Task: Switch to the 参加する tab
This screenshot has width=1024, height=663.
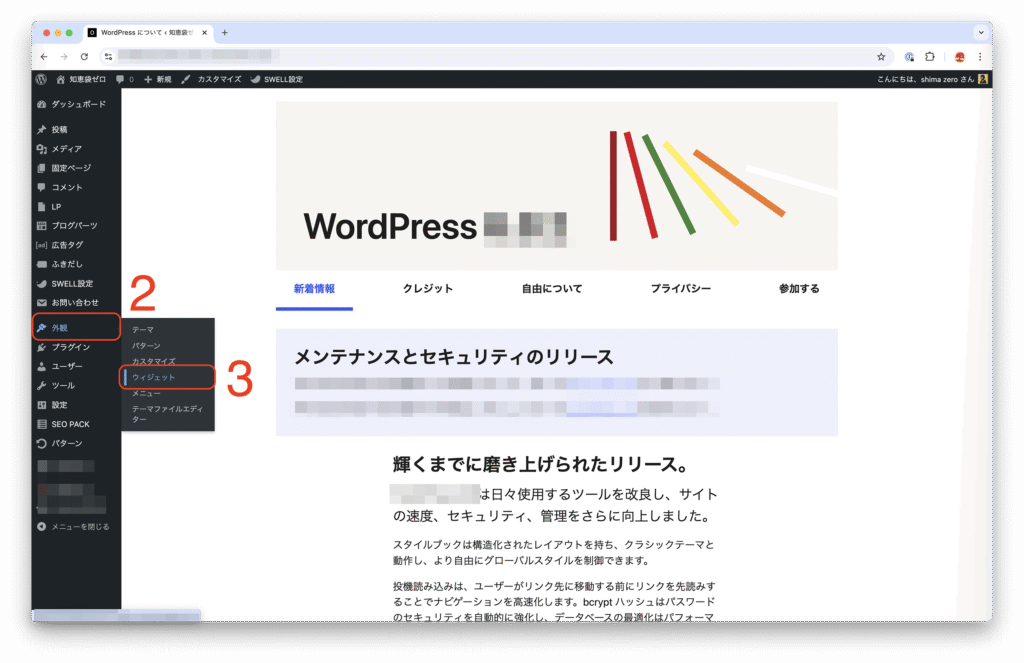Action: click(x=799, y=289)
